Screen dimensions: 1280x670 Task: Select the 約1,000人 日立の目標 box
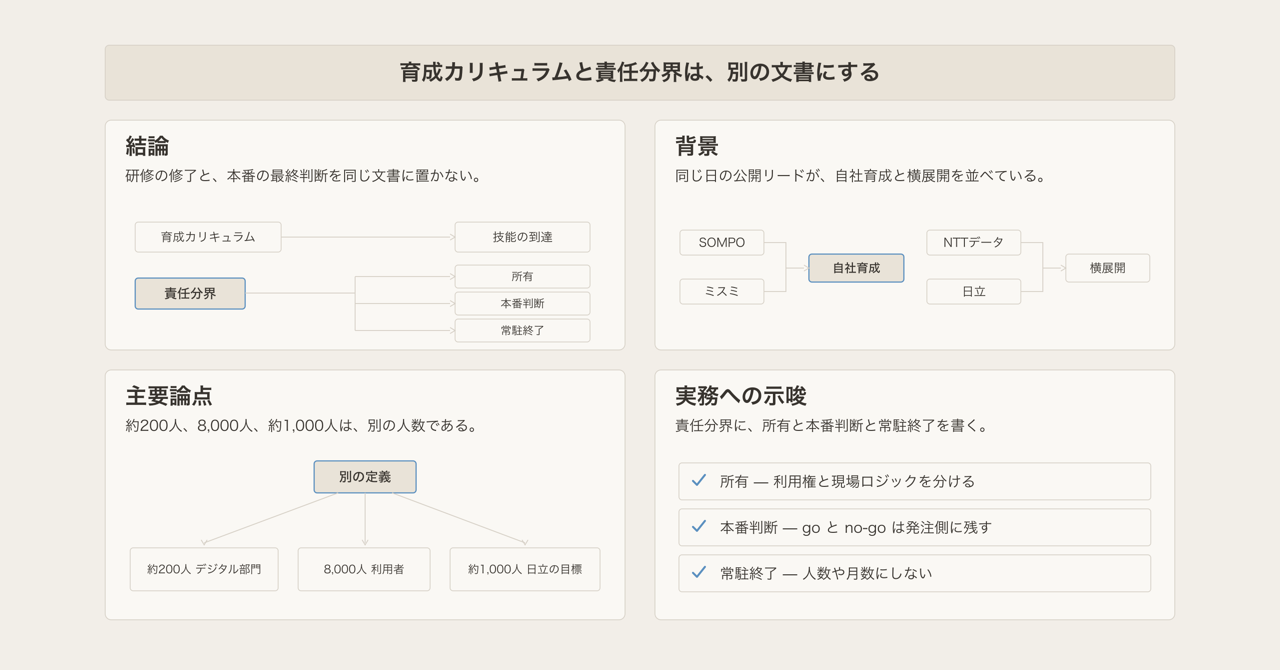pyautogui.click(x=525, y=569)
